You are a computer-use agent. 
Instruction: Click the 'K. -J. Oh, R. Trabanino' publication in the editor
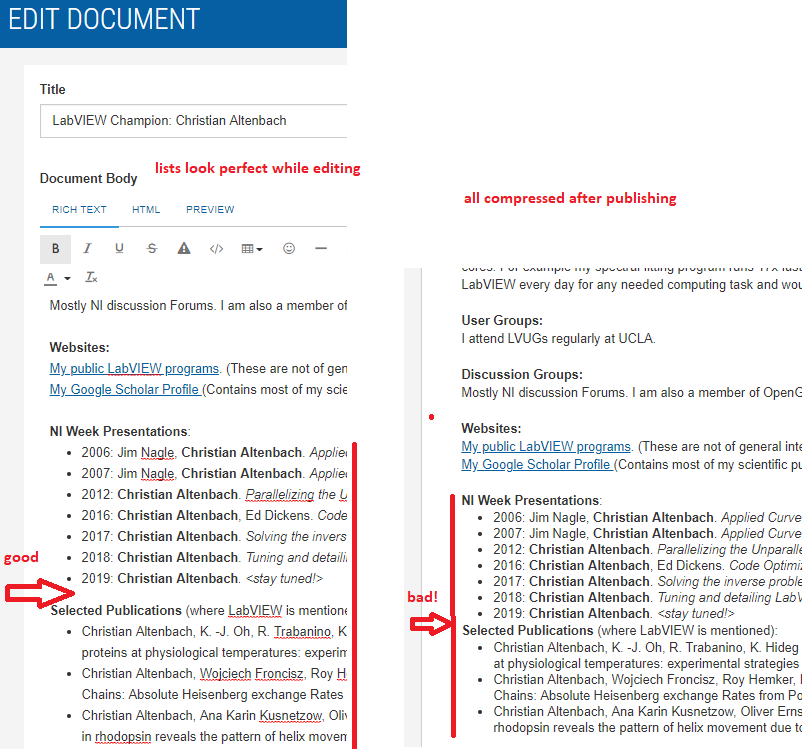click(x=214, y=642)
